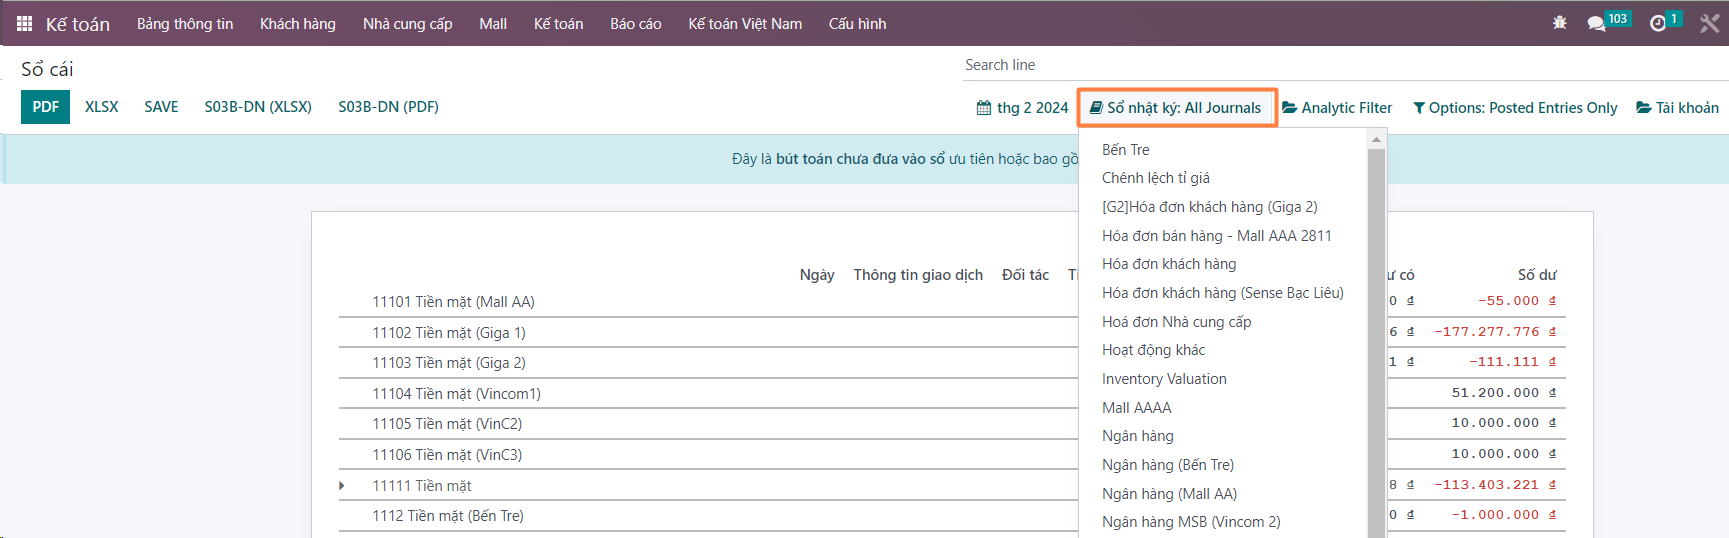The height and width of the screenshot is (538, 1729).
Task: Click the folder icon of Tài khoản filter
Action: point(1644,107)
